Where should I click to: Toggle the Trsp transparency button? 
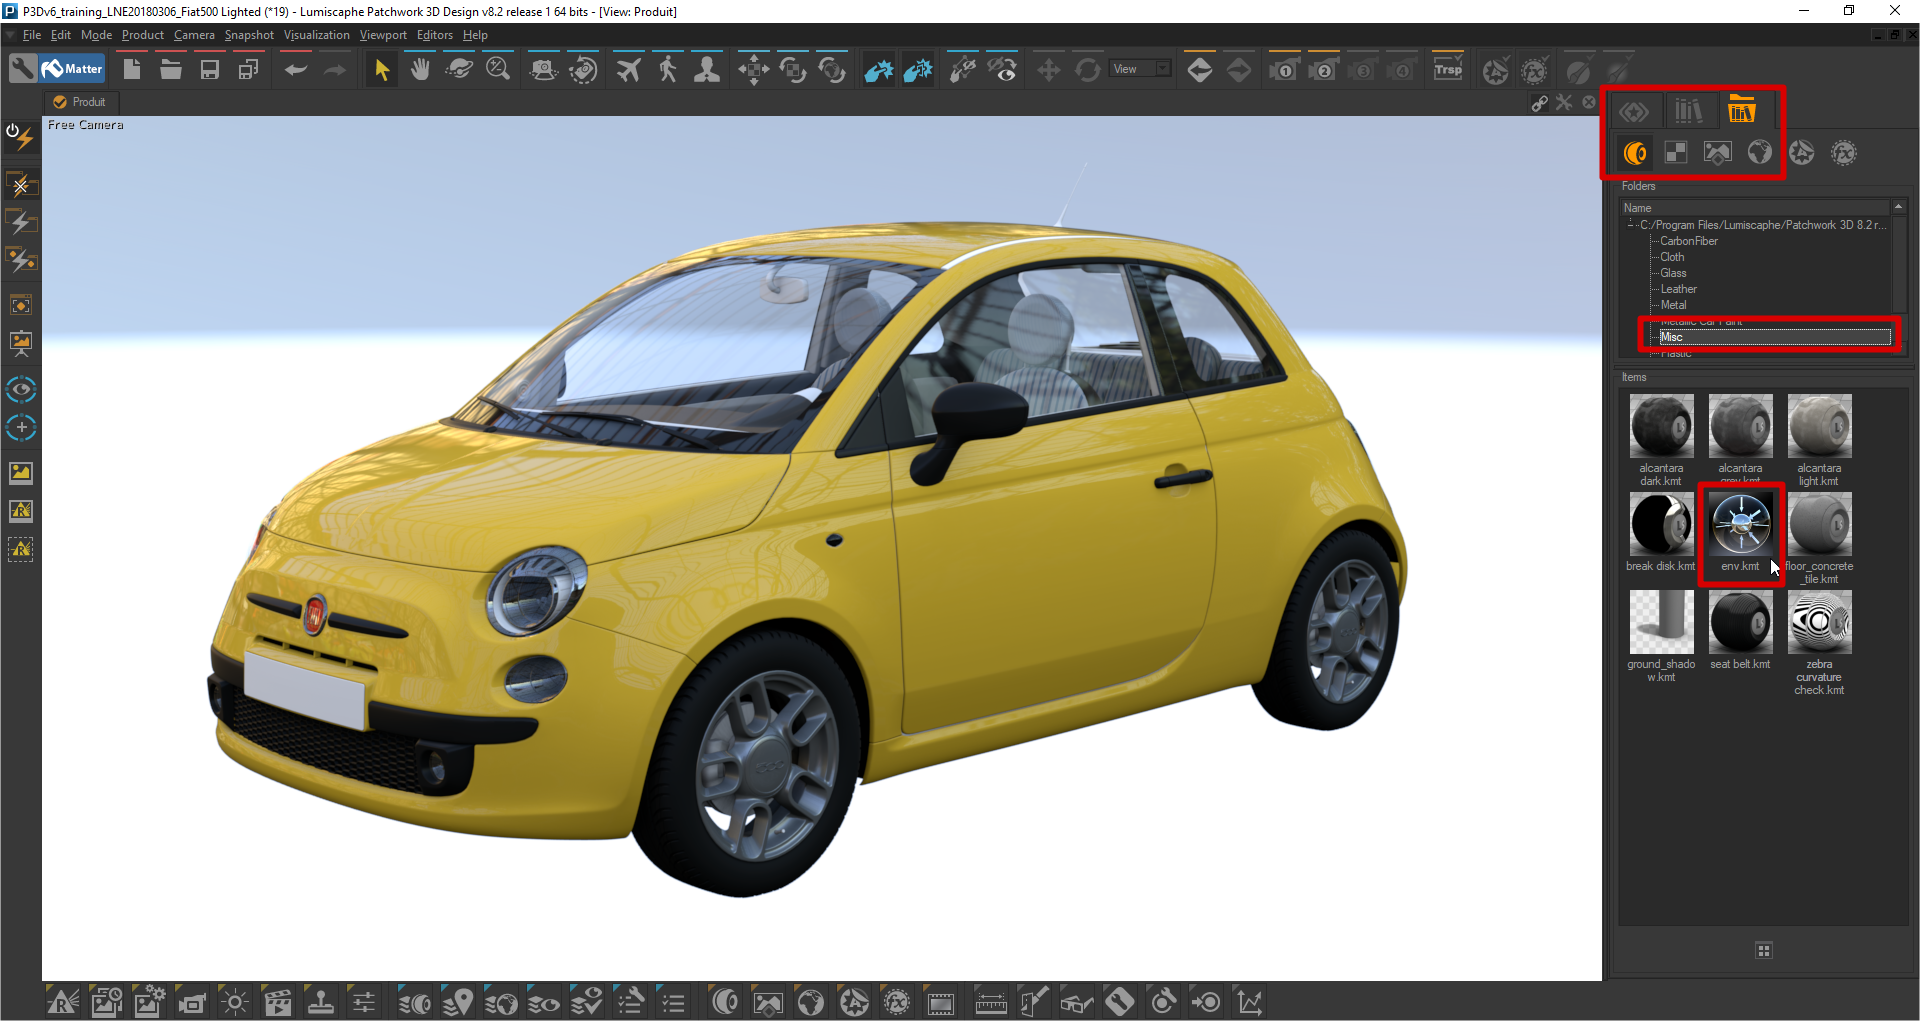(x=1447, y=70)
